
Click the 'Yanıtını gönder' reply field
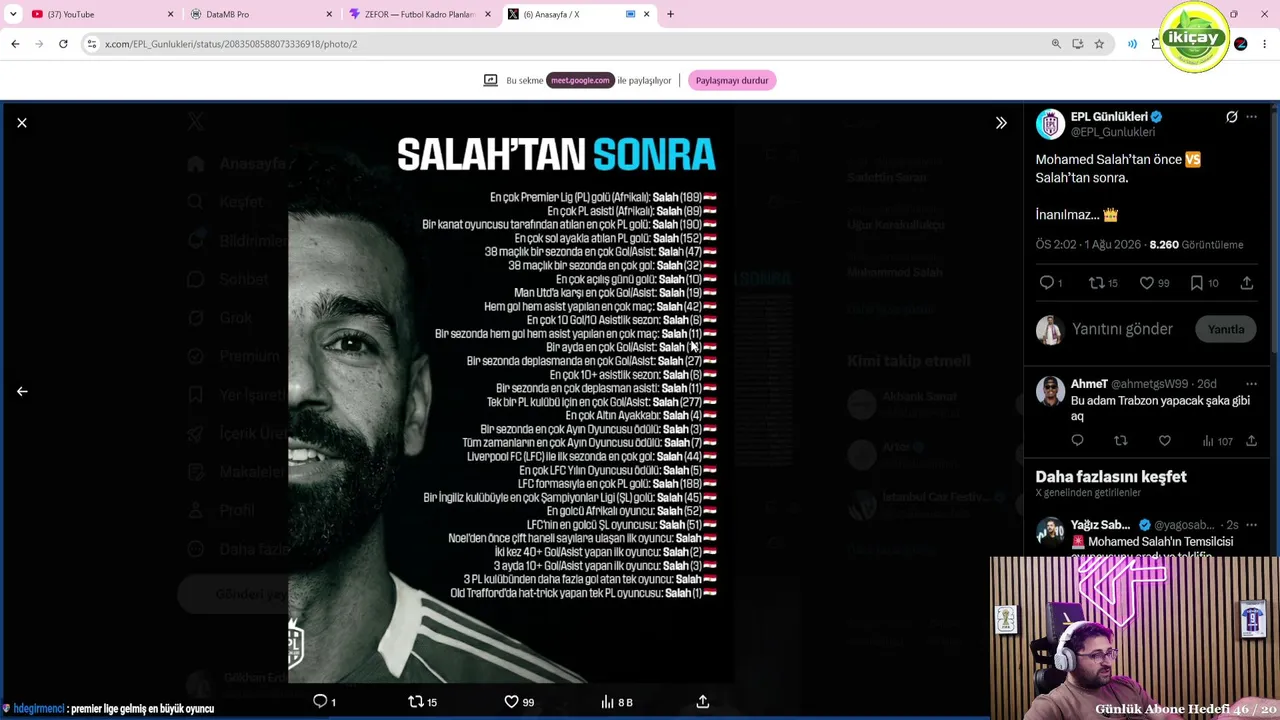(1122, 329)
